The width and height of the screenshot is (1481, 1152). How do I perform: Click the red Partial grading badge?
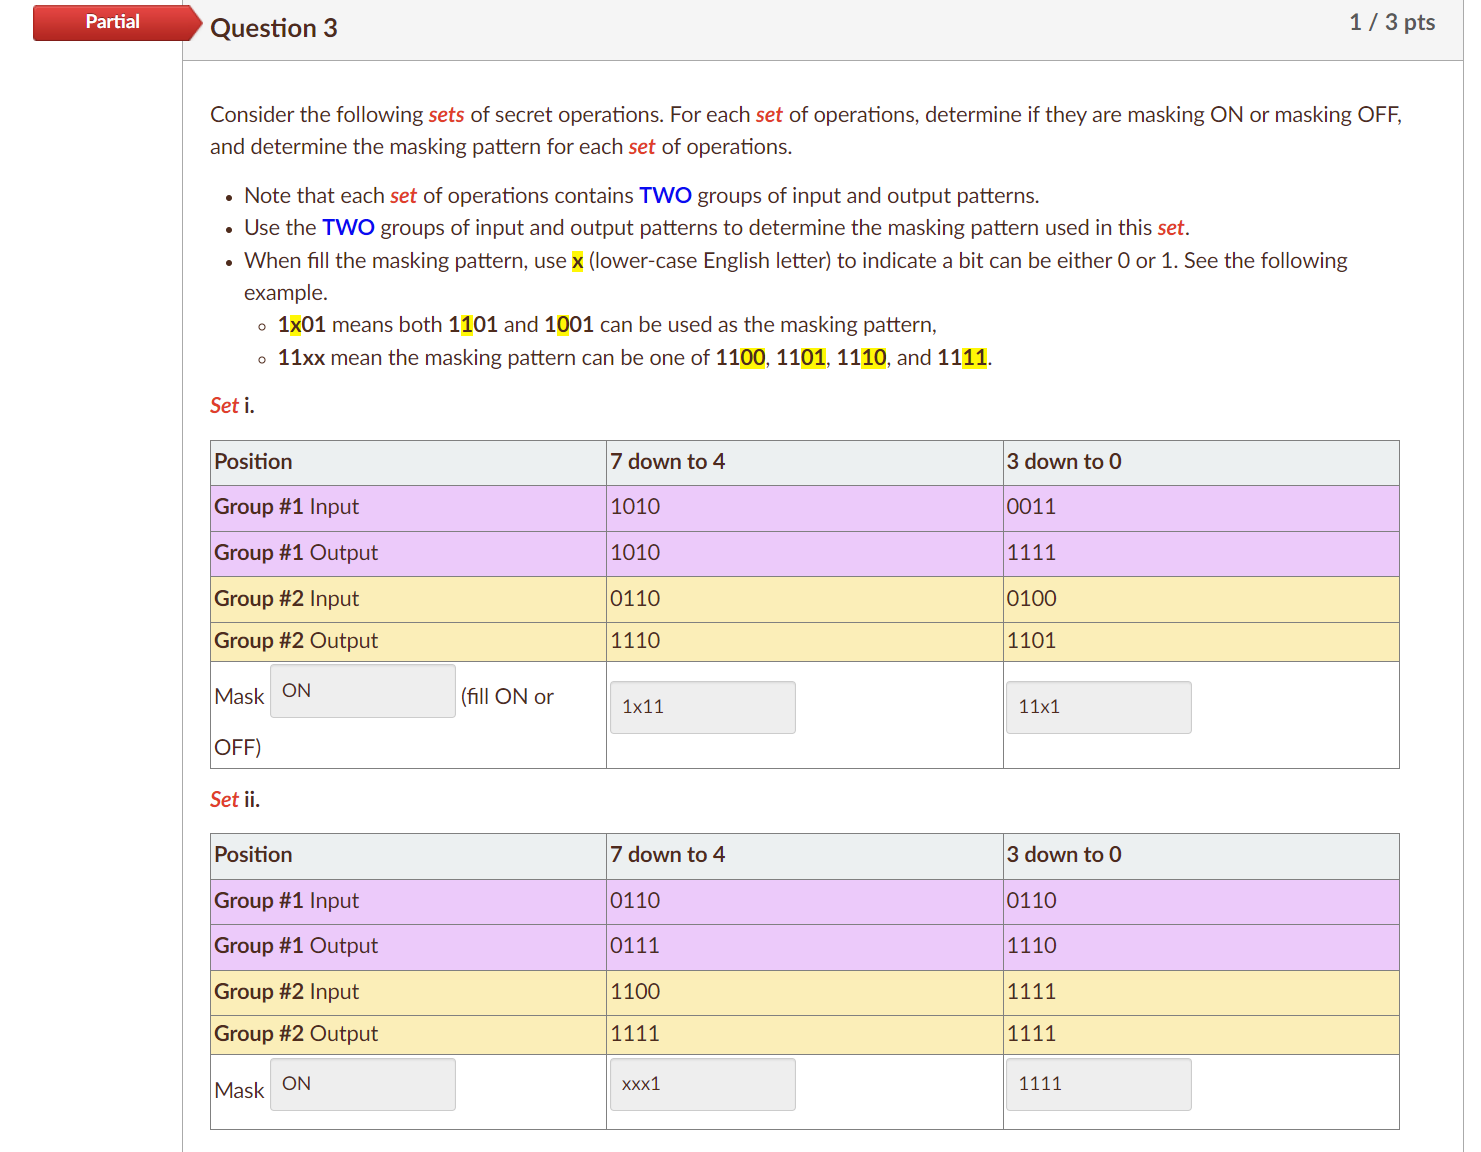click(112, 21)
